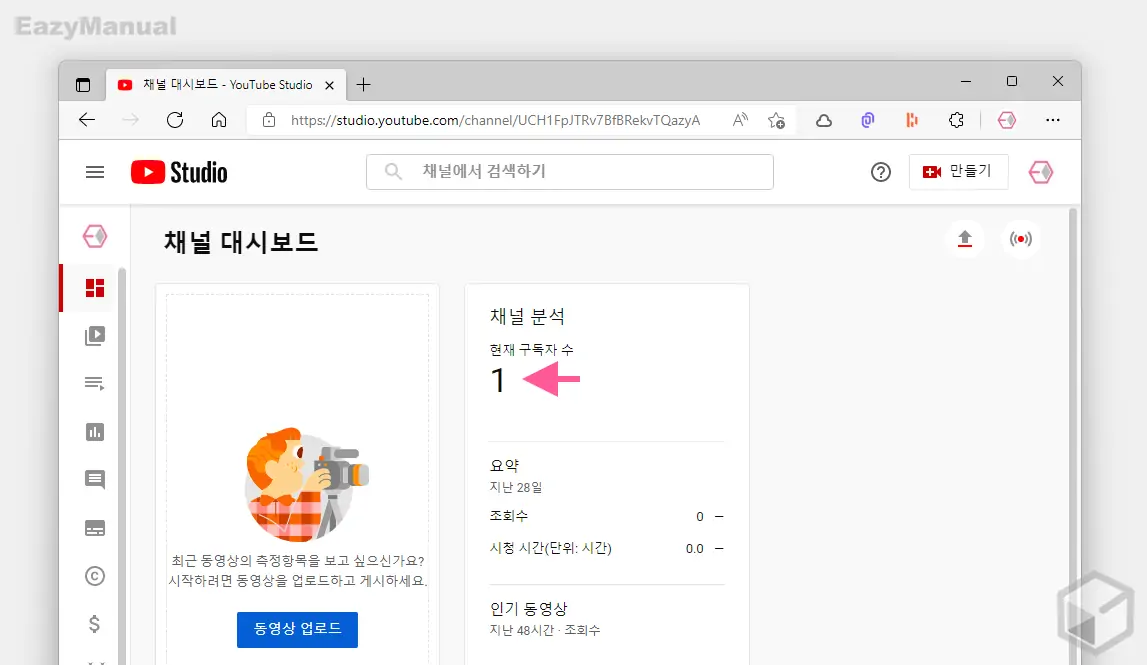This screenshot has width=1147, height=665.
Task: Click the 현재 구독자 수 label
Action: tap(532, 350)
